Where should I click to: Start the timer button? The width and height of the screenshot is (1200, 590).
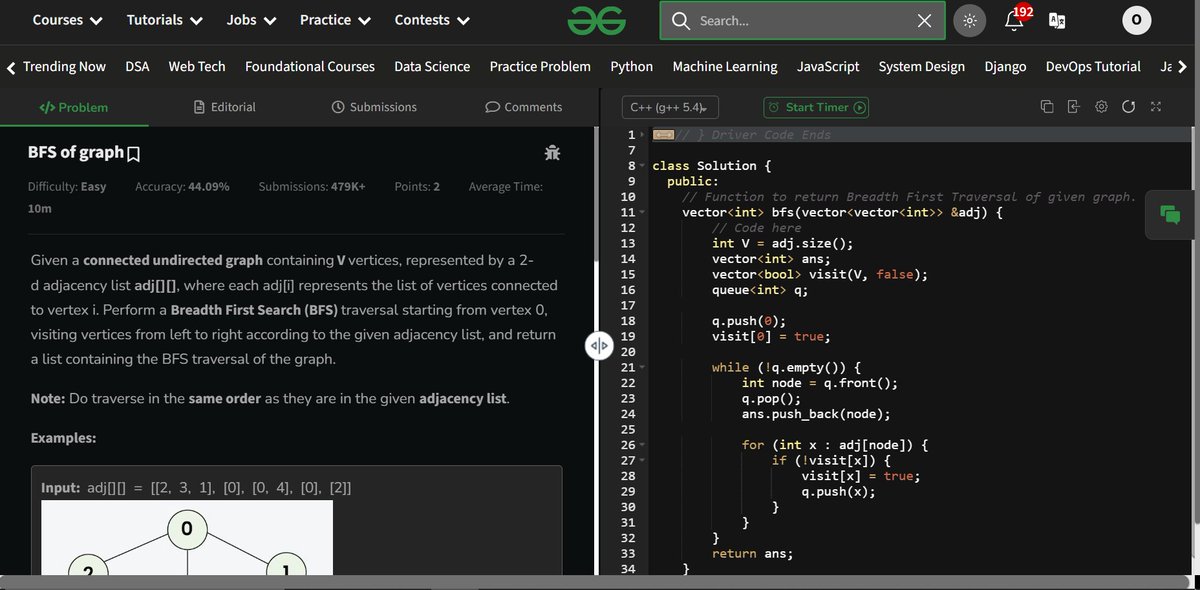816,107
